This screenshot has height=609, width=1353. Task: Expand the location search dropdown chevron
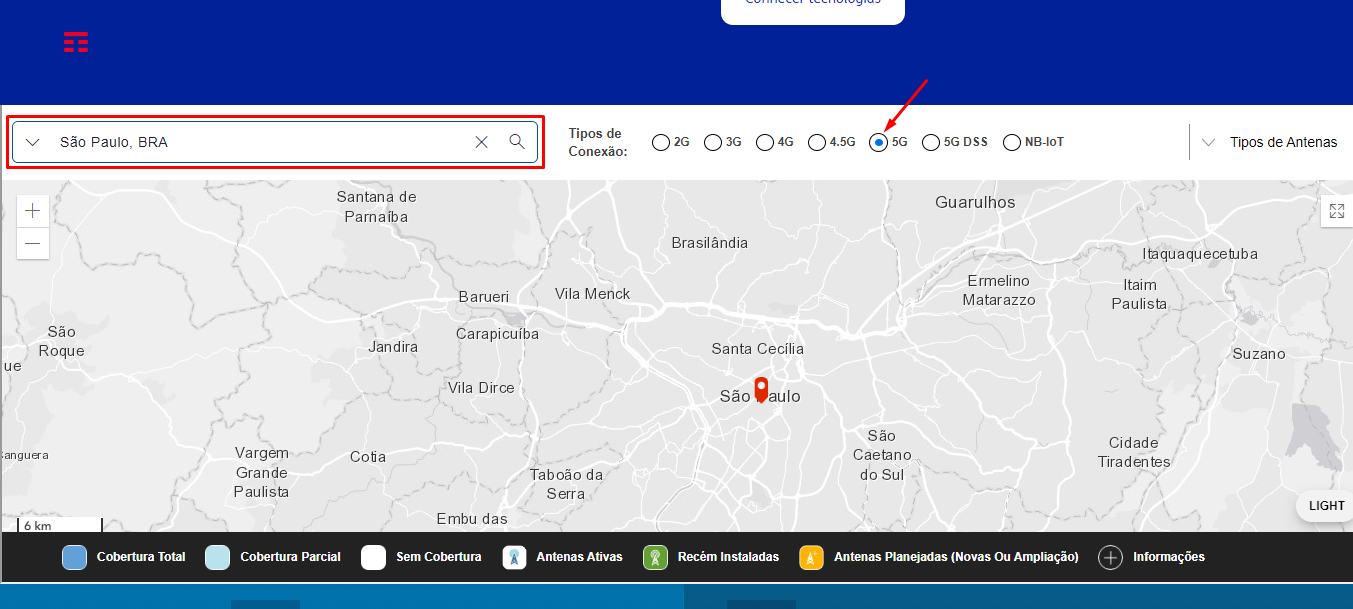[x=33, y=142]
